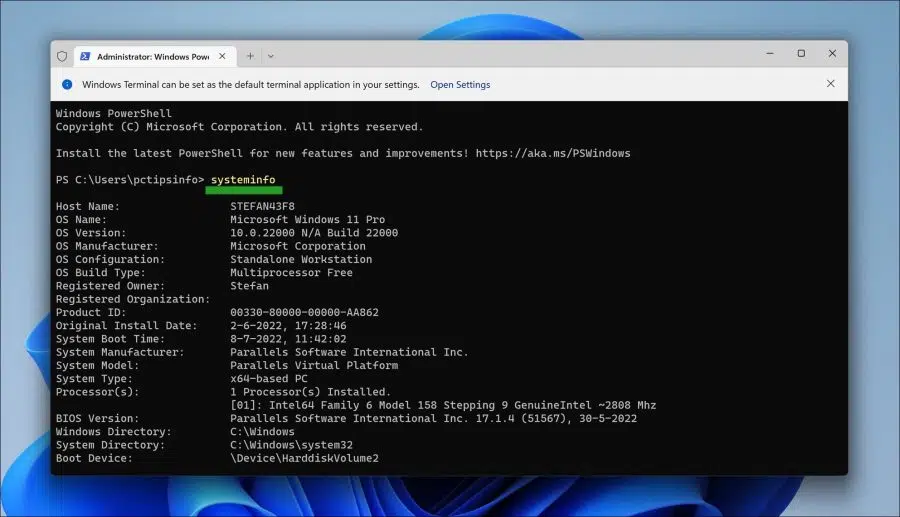Click 'Parallels Virtual Platform' value

click(314, 365)
